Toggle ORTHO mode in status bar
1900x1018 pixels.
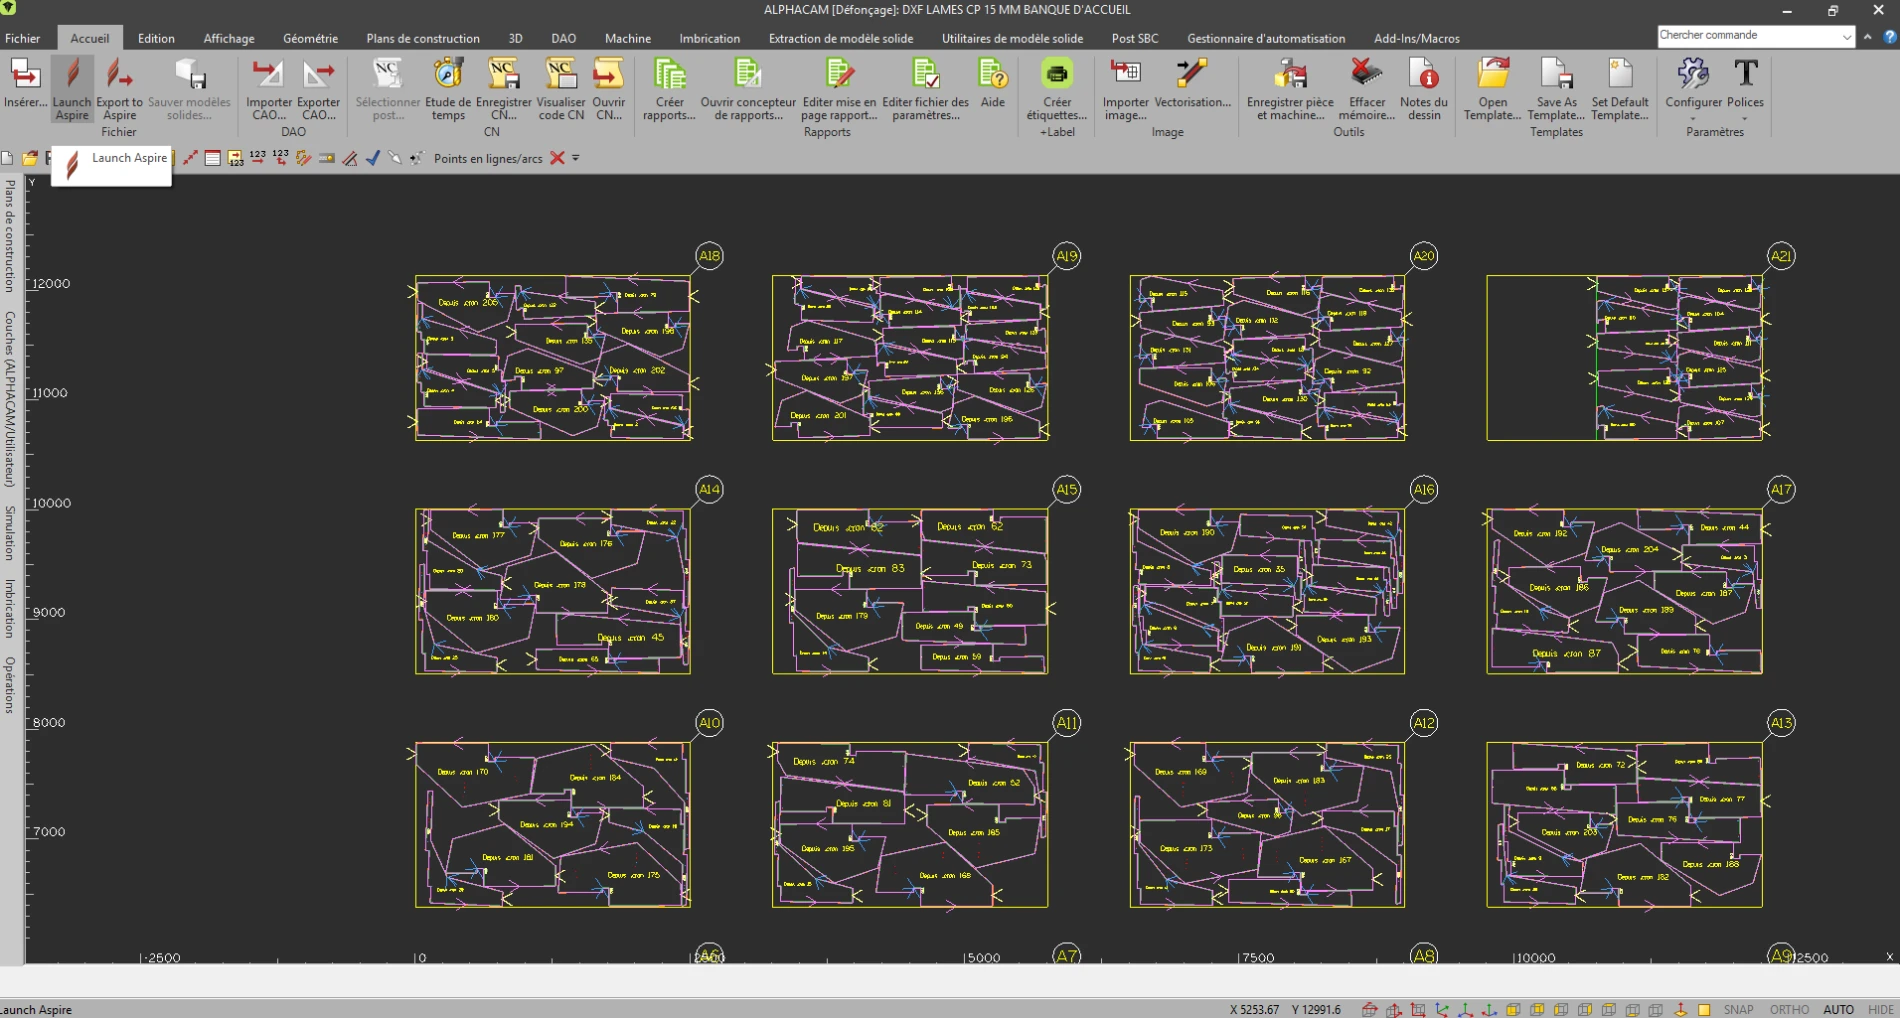point(1789,1010)
